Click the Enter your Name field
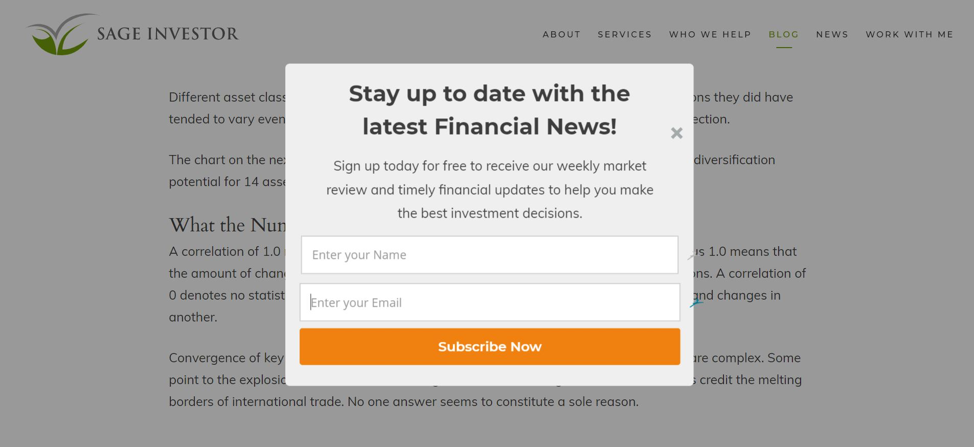974x447 pixels. click(489, 255)
